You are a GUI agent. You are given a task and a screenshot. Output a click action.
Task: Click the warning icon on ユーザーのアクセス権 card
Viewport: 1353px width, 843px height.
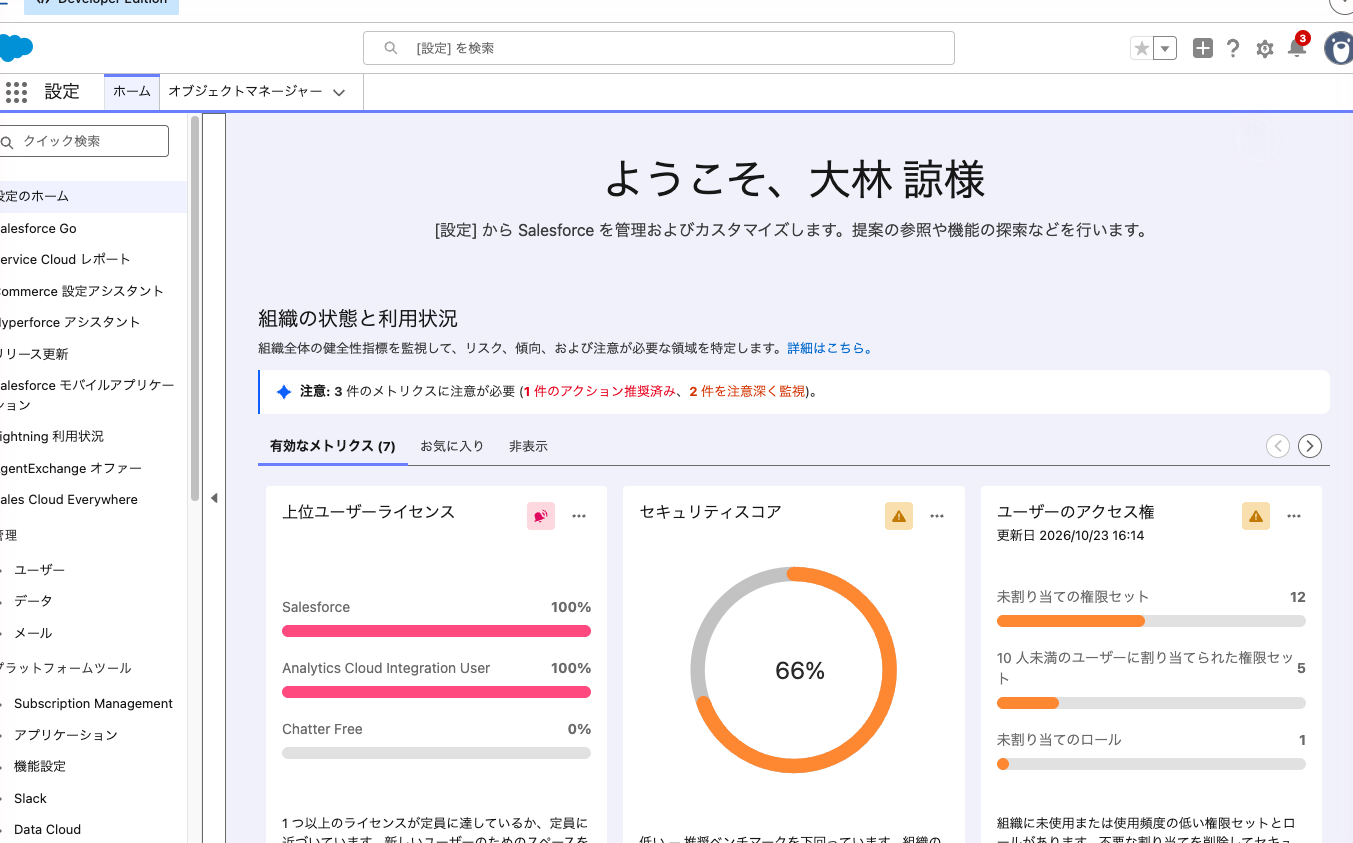[1256, 516]
